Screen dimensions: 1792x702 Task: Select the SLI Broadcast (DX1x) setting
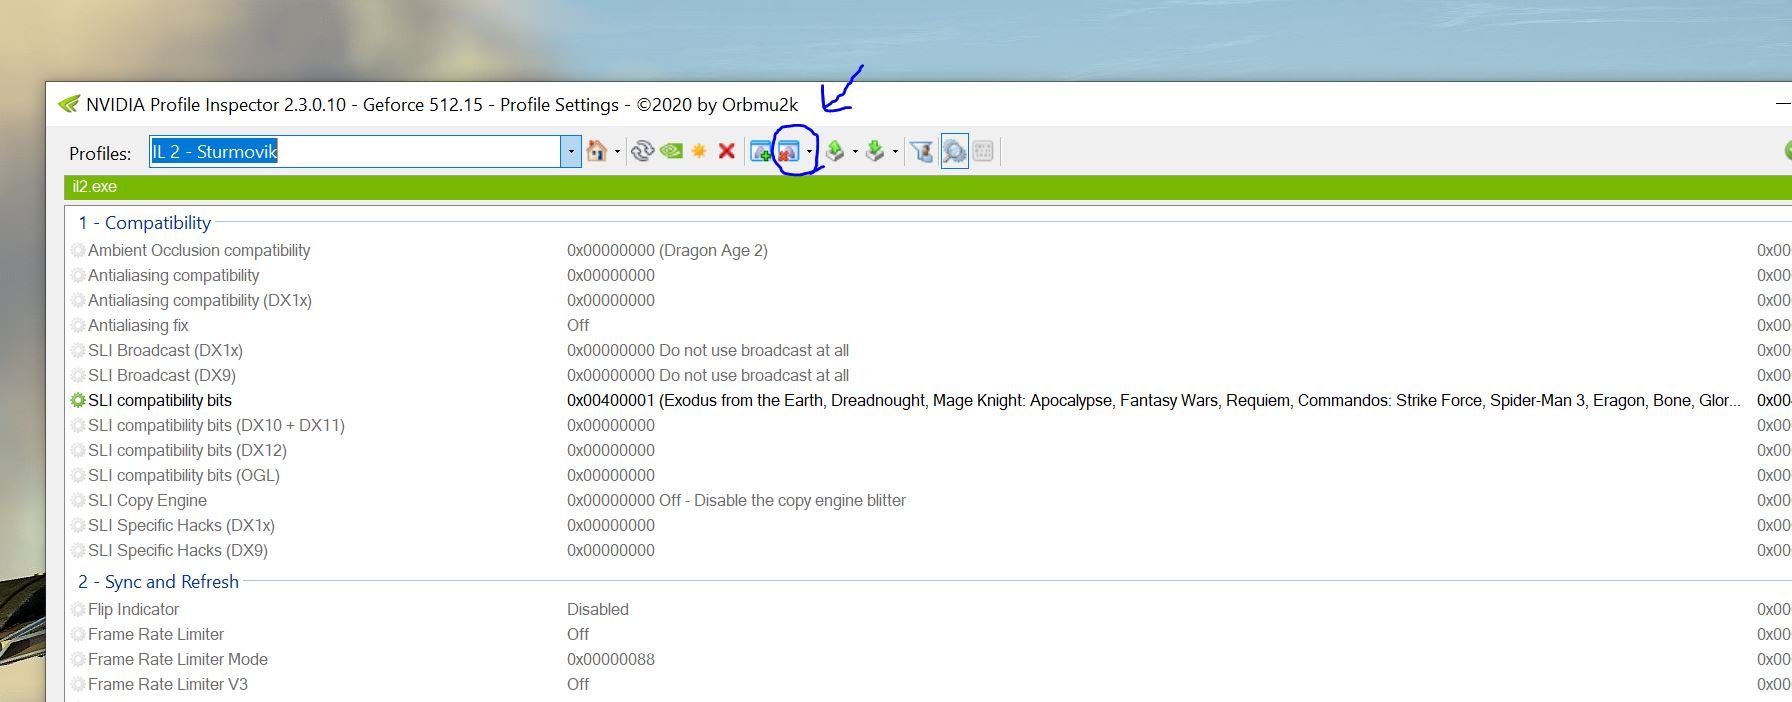pyautogui.click(x=165, y=350)
